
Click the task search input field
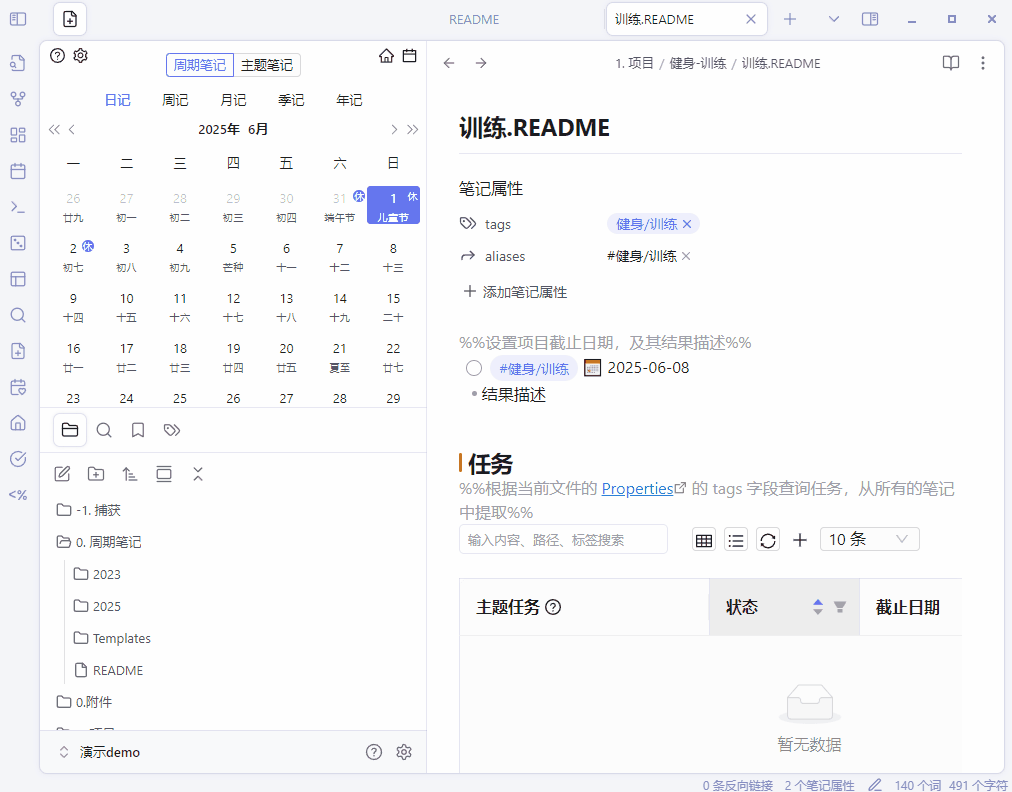pos(563,540)
